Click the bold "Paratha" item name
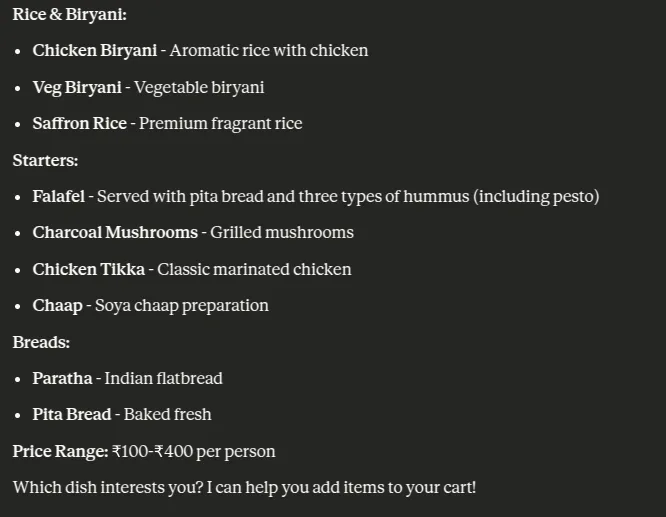The height and width of the screenshot is (517, 666). point(62,378)
